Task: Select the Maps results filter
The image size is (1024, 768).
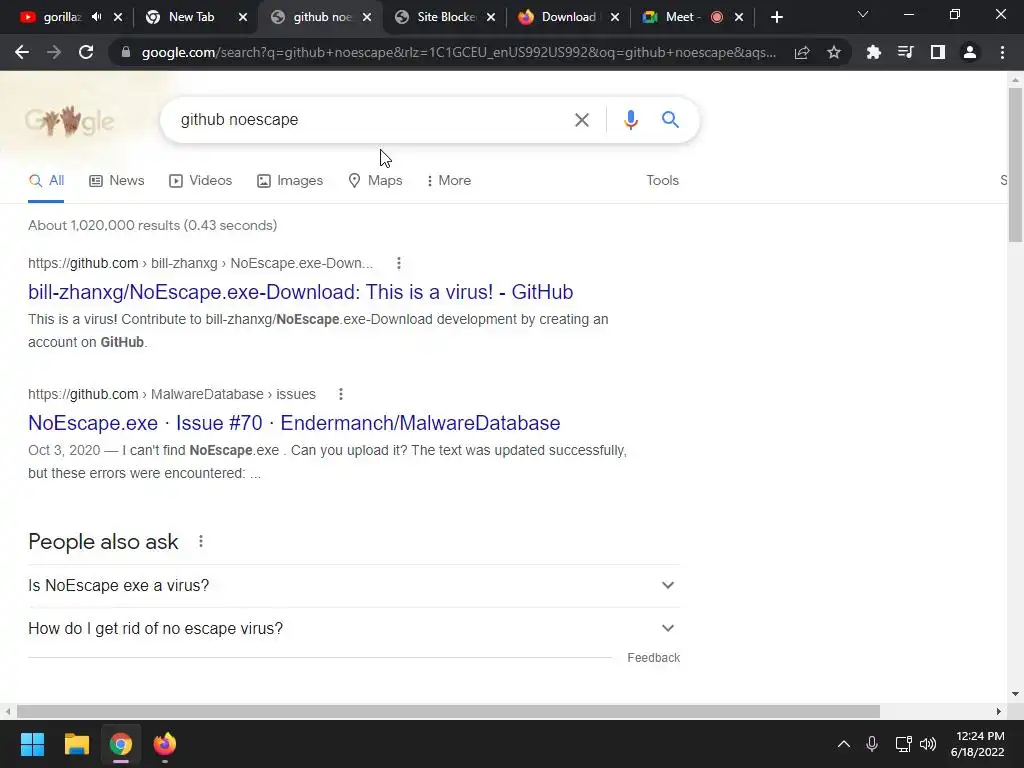Action: tap(375, 180)
